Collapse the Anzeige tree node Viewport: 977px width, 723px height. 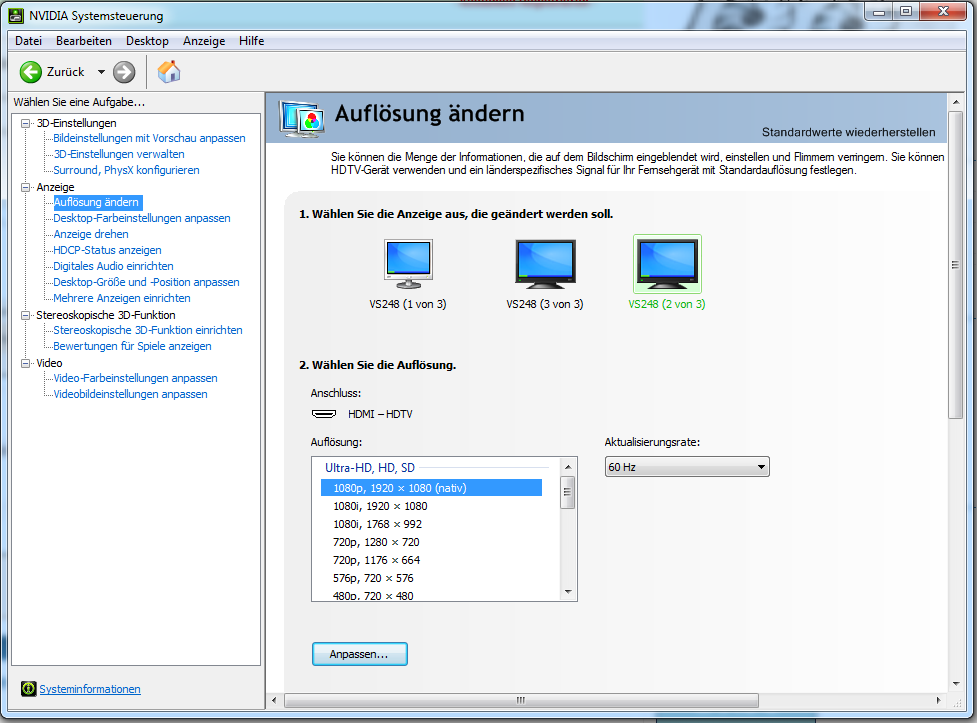pyautogui.click(x=26, y=187)
